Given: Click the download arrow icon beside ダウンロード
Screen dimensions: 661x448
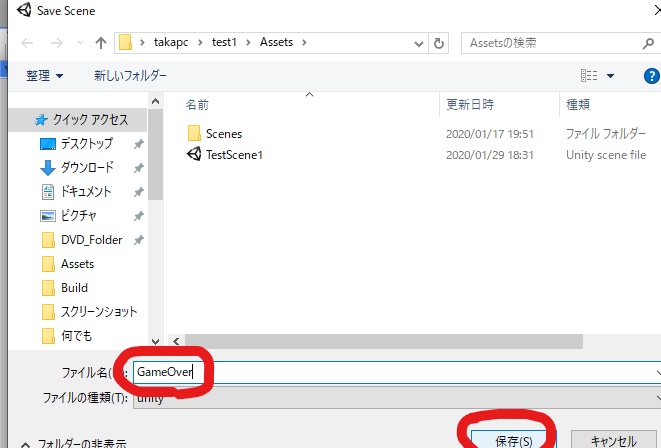Looking at the screenshot, I should [x=48, y=168].
